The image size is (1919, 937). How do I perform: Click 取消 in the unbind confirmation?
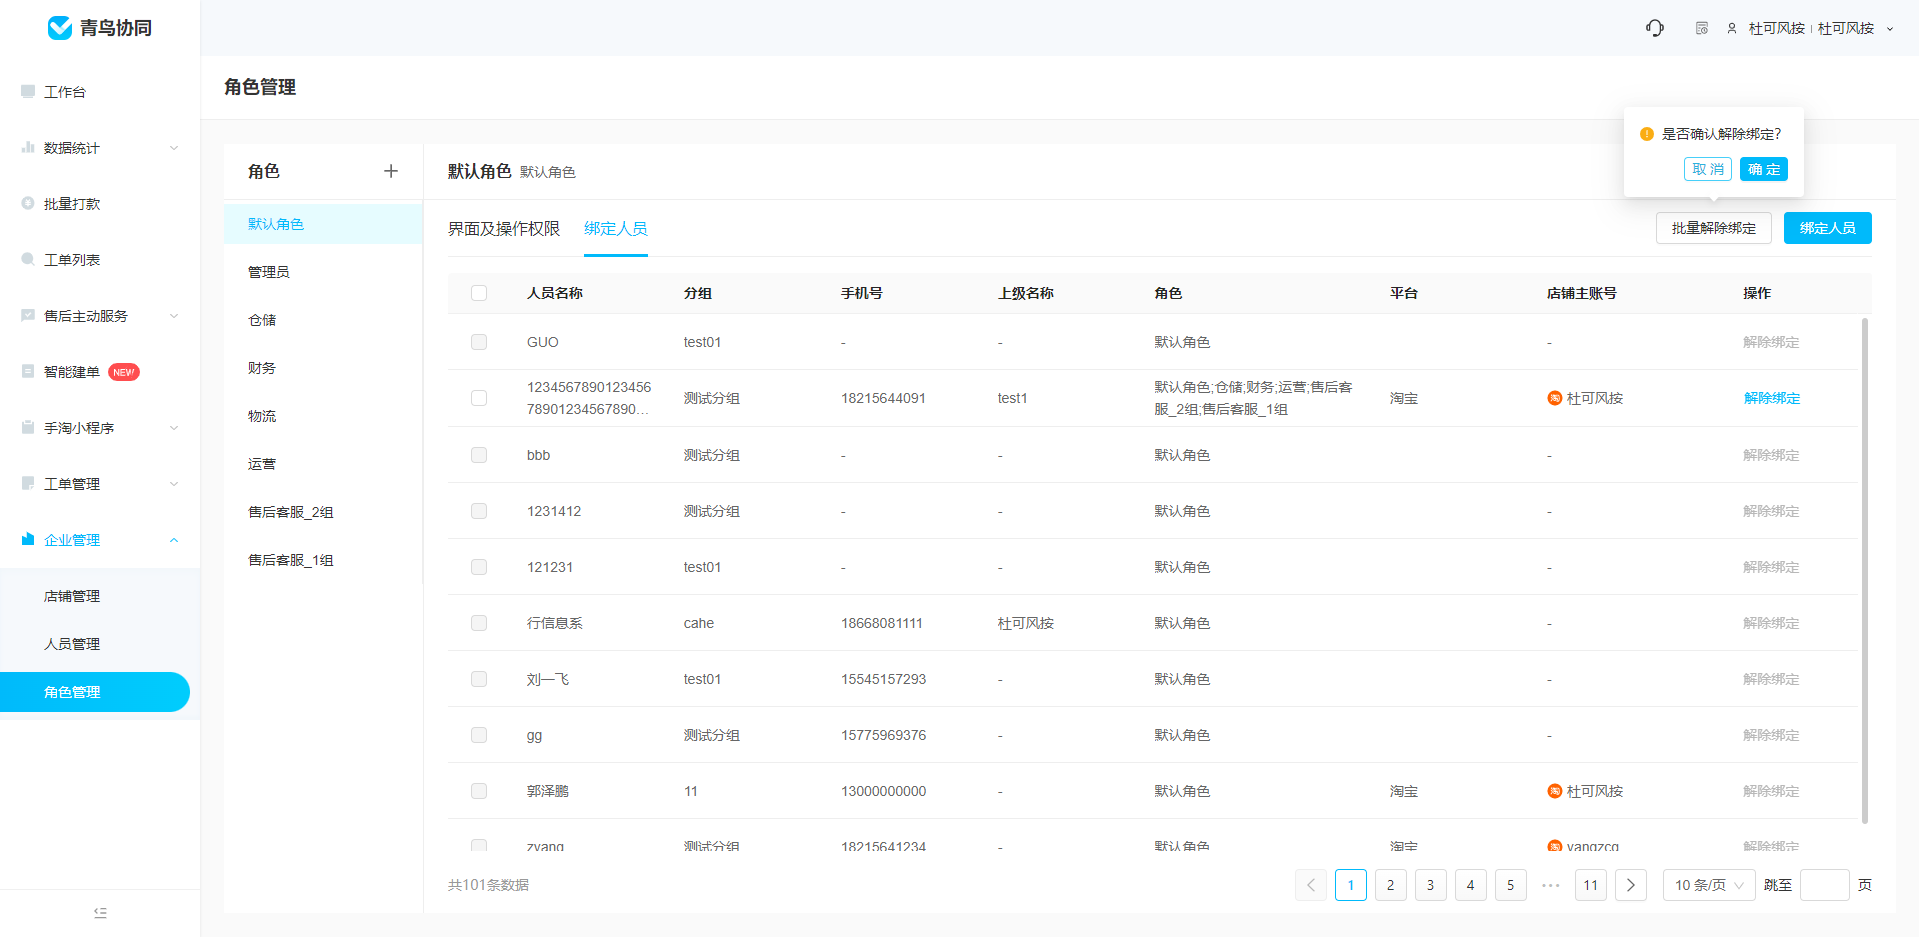(x=1708, y=169)
